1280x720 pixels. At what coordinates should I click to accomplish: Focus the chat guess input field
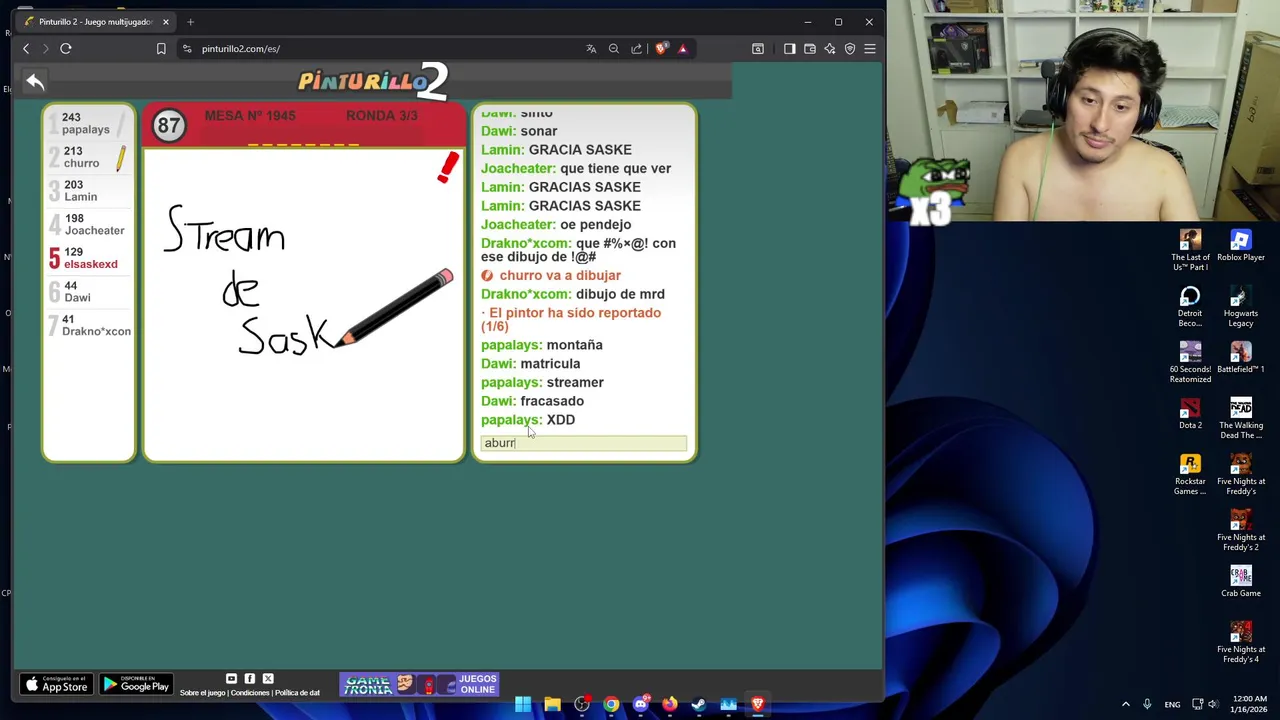[x=584, y=443]
